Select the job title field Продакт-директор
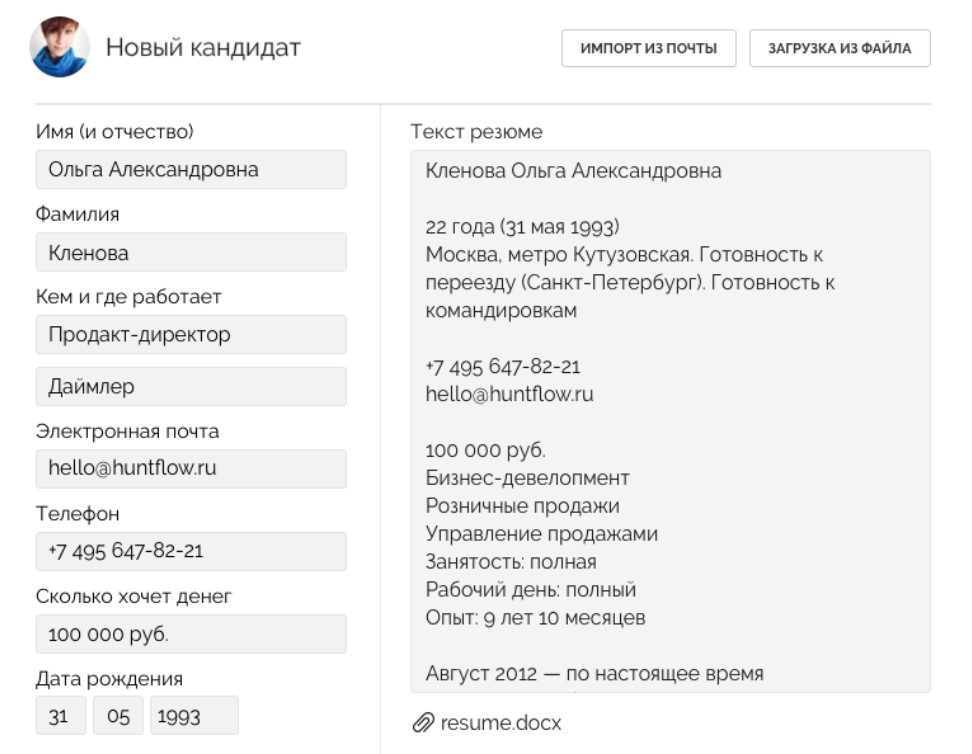972x754 pixels. click(191, 335)
